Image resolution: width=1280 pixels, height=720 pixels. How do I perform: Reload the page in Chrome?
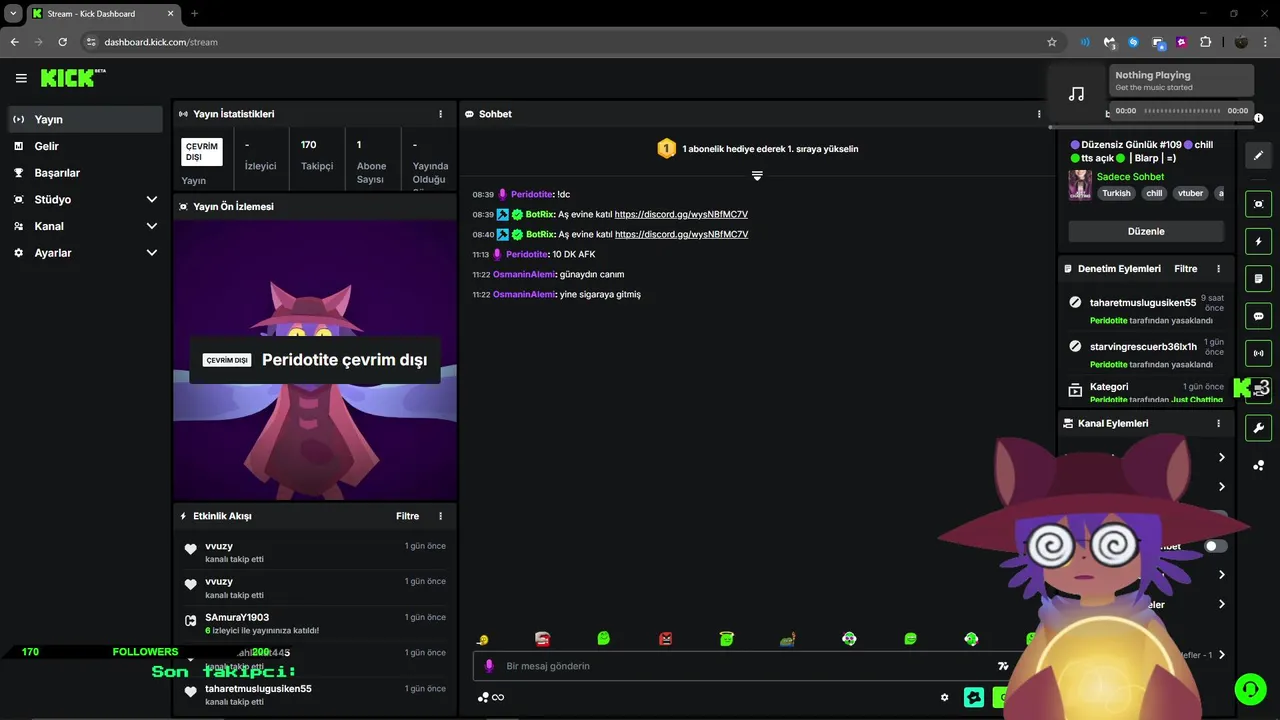pos(63,42)
